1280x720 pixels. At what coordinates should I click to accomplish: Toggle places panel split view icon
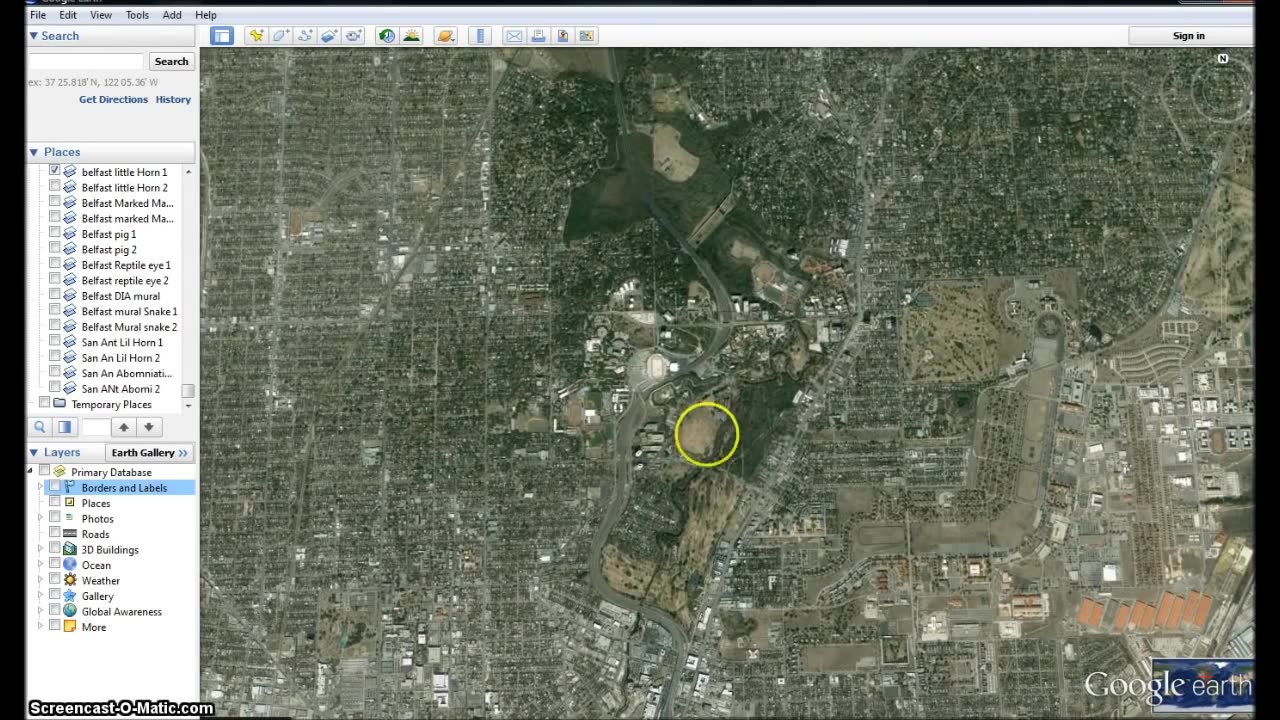(64, 427)
